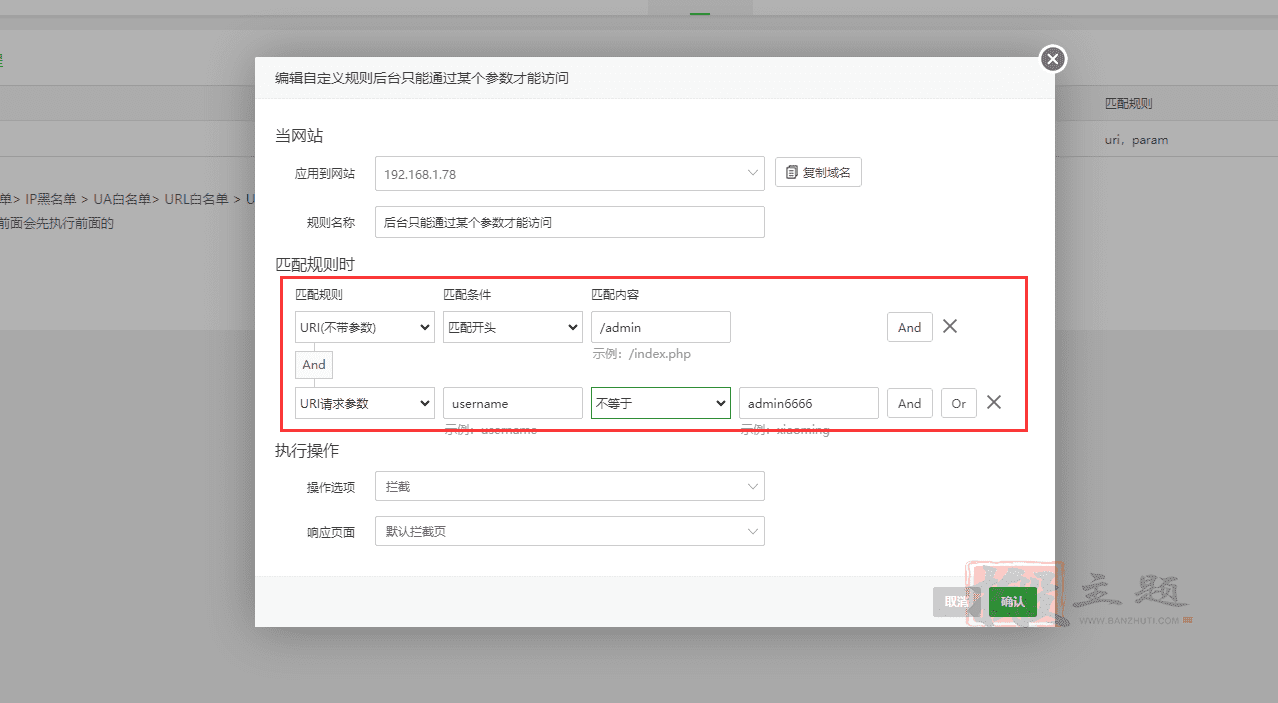Focus the 规则名称 input field

(x=569, y=222)
